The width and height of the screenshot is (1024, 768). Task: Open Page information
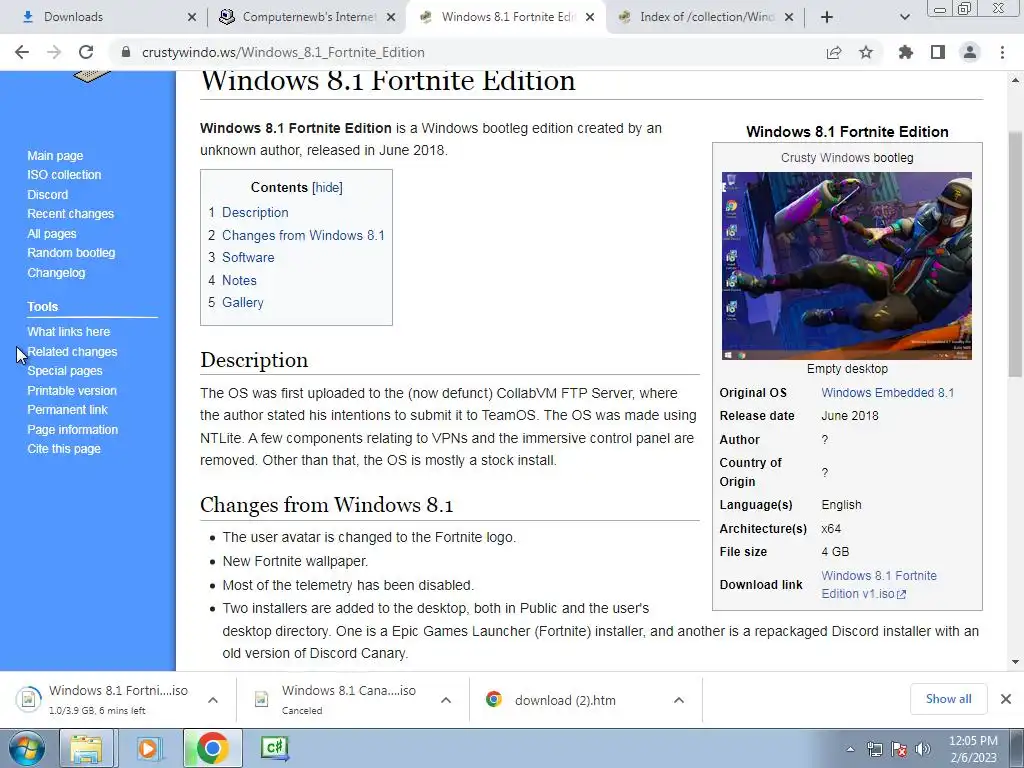tap(72, 430)
